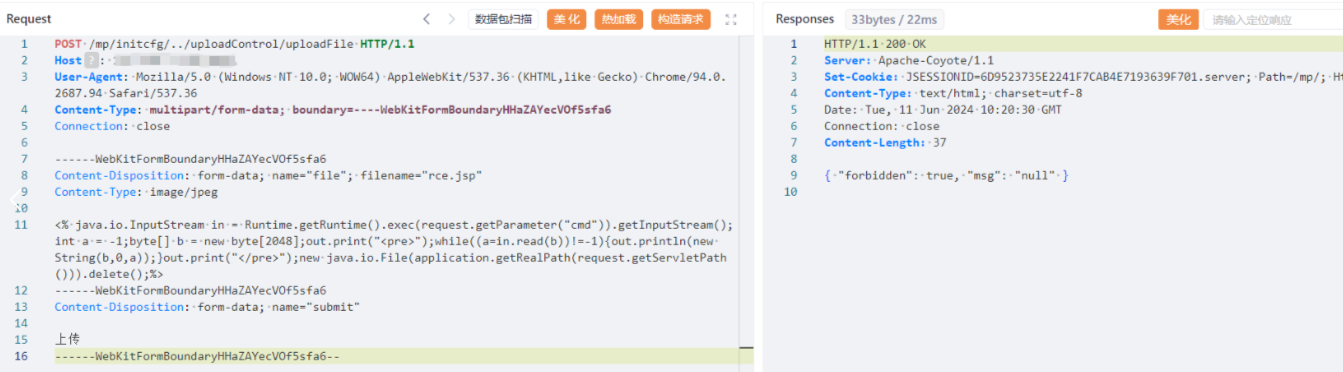Click the Responses panel title
1343x372 pixels.
tap(805, 19)
